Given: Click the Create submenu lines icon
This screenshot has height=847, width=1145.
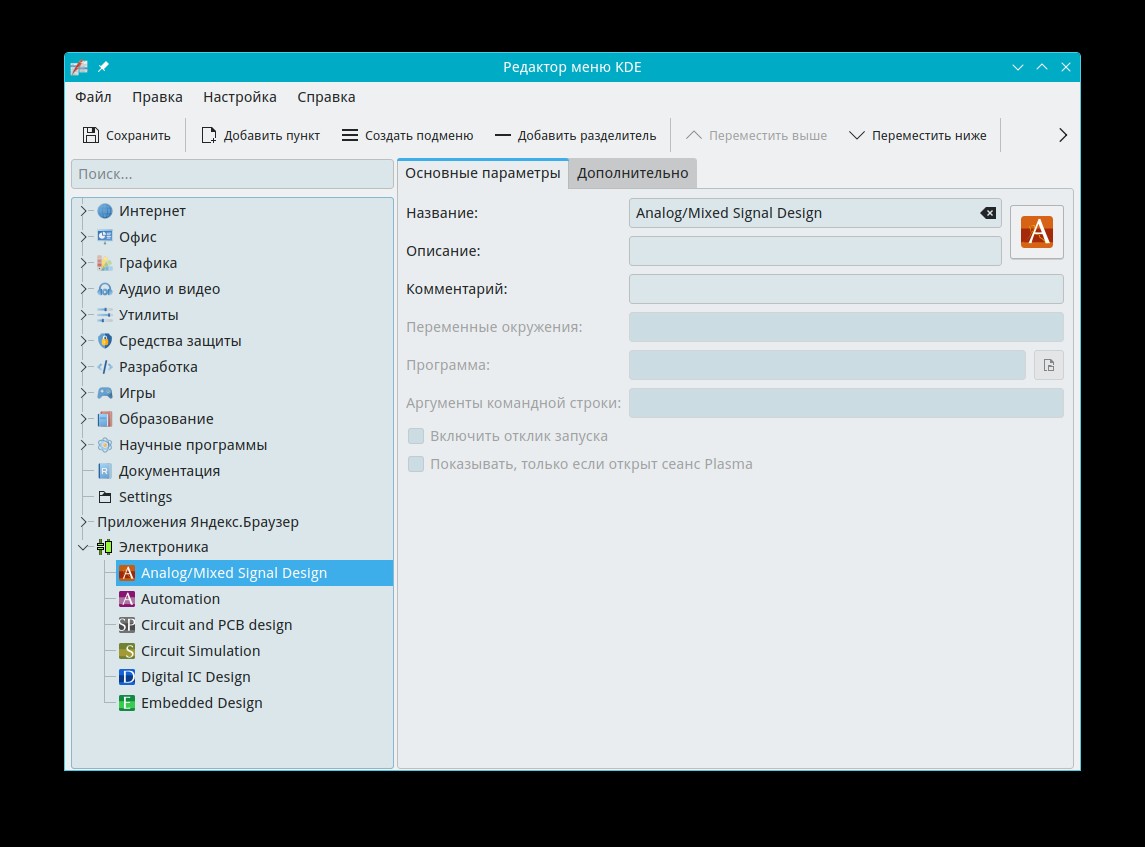Looking at the screenshot, I should 350,135.
